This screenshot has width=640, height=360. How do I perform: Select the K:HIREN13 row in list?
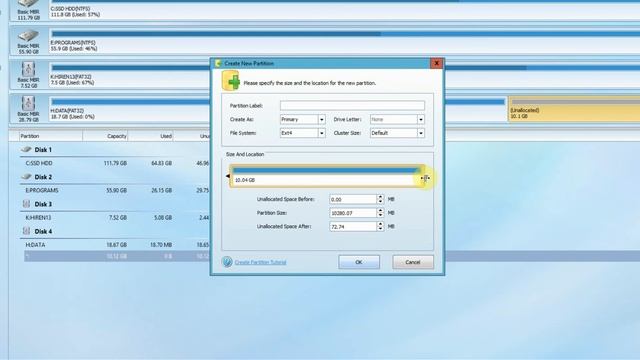tap(116, 218)
